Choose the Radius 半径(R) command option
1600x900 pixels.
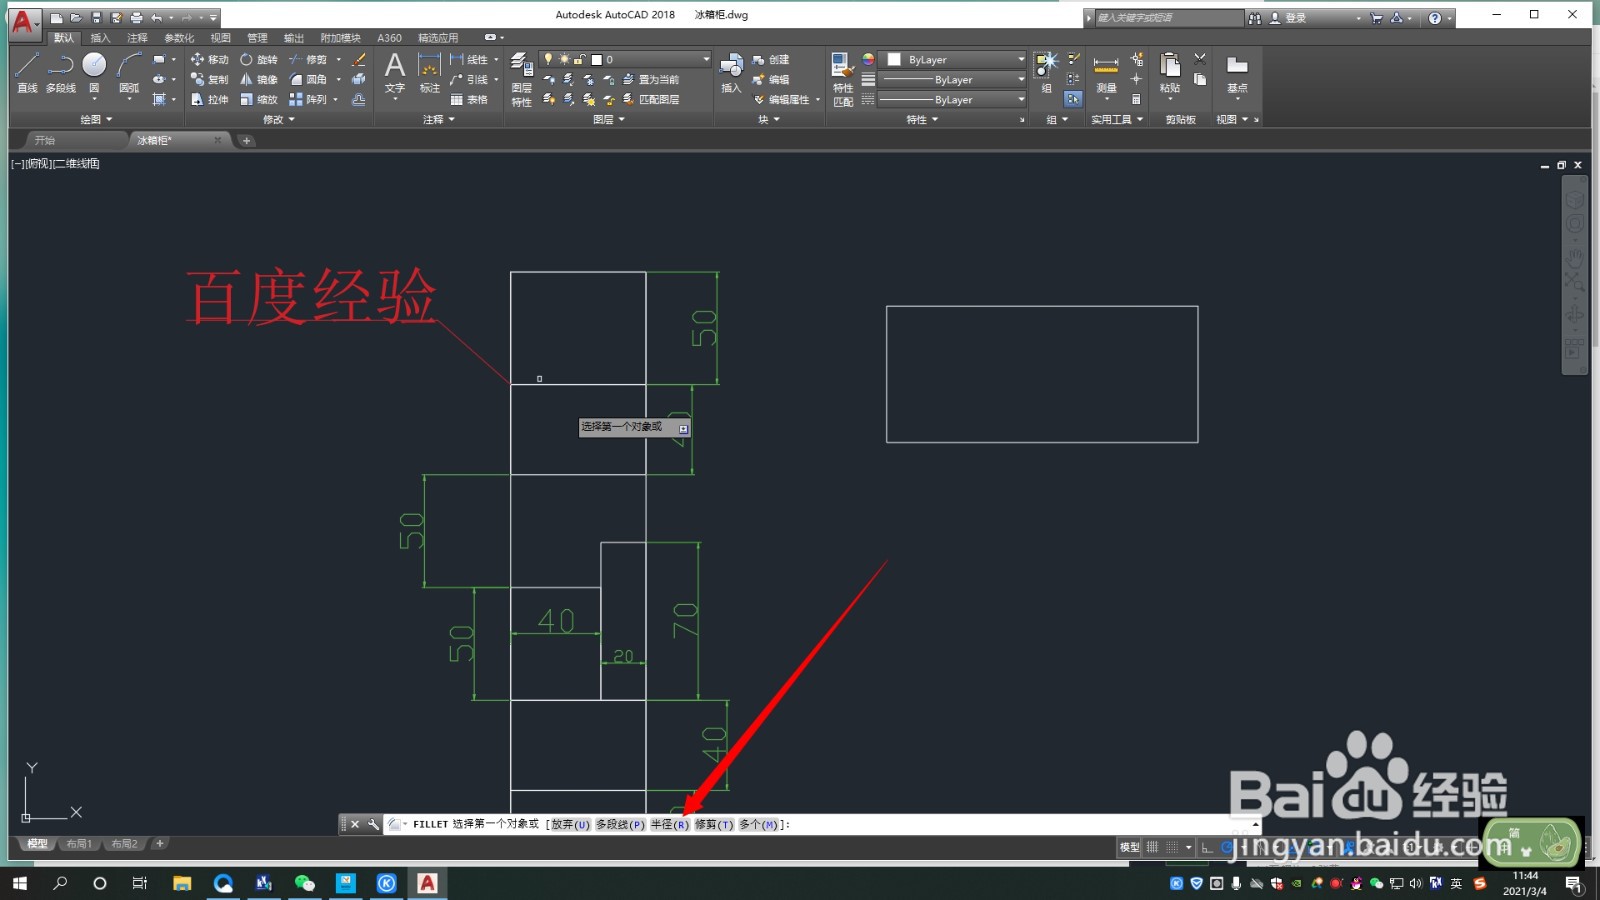[x=669, y=825]
